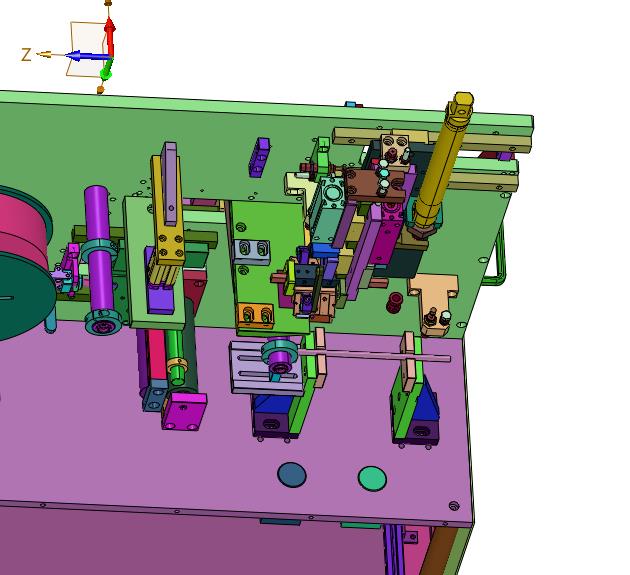Viewport: 630px width, 575px height.
Task: Pick the bearing at the purple shaft base
Action: (103, 321)
